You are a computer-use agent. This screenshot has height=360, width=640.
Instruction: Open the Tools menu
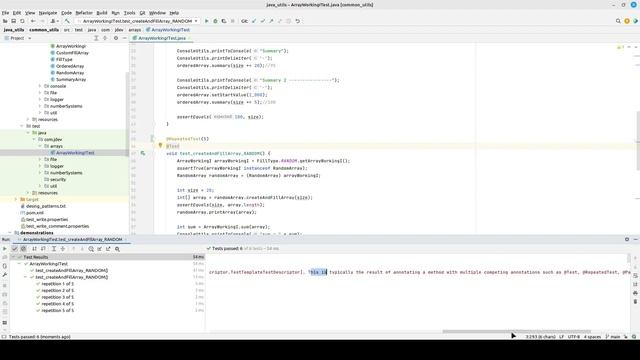pos(129,13)
